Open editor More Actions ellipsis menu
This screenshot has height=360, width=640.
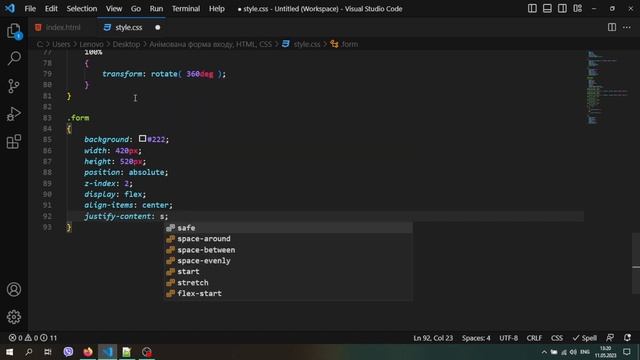pos(627,27)
